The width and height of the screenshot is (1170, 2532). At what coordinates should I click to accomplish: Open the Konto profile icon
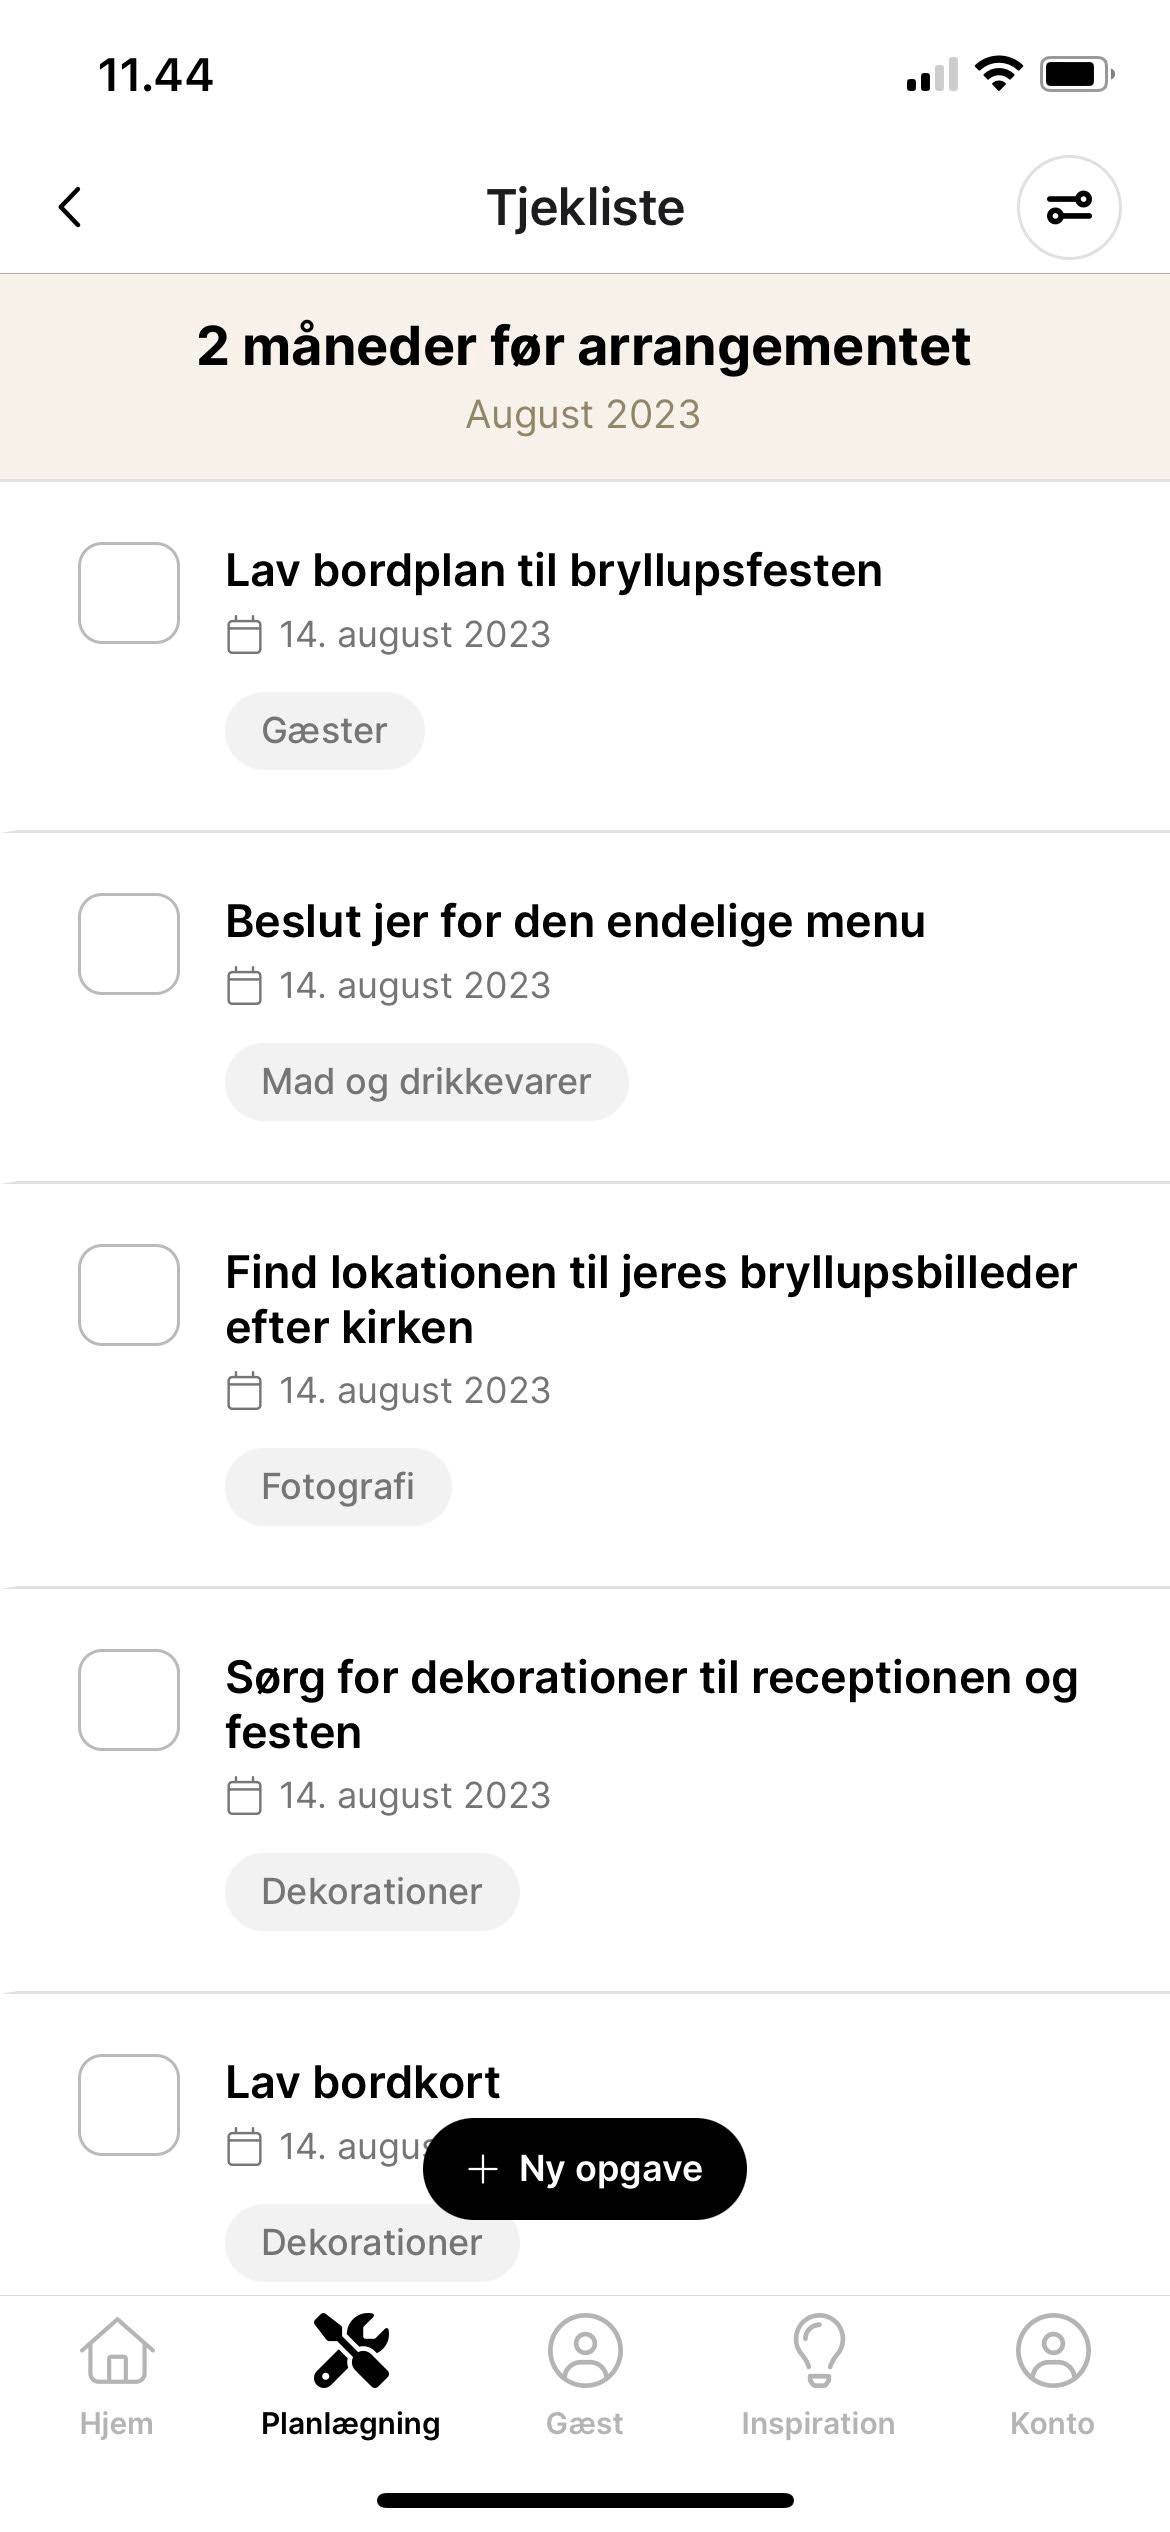pos(1053,2350)
